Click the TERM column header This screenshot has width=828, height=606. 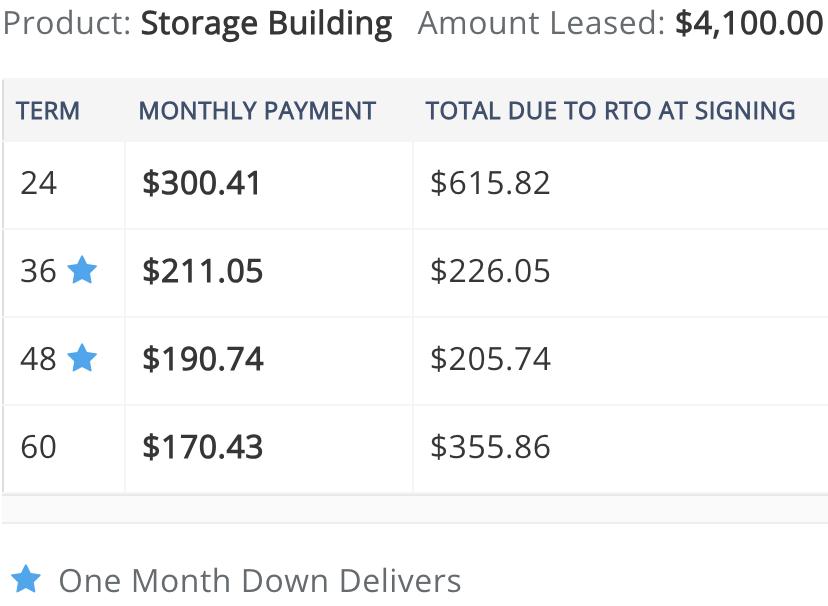(48, 111)
